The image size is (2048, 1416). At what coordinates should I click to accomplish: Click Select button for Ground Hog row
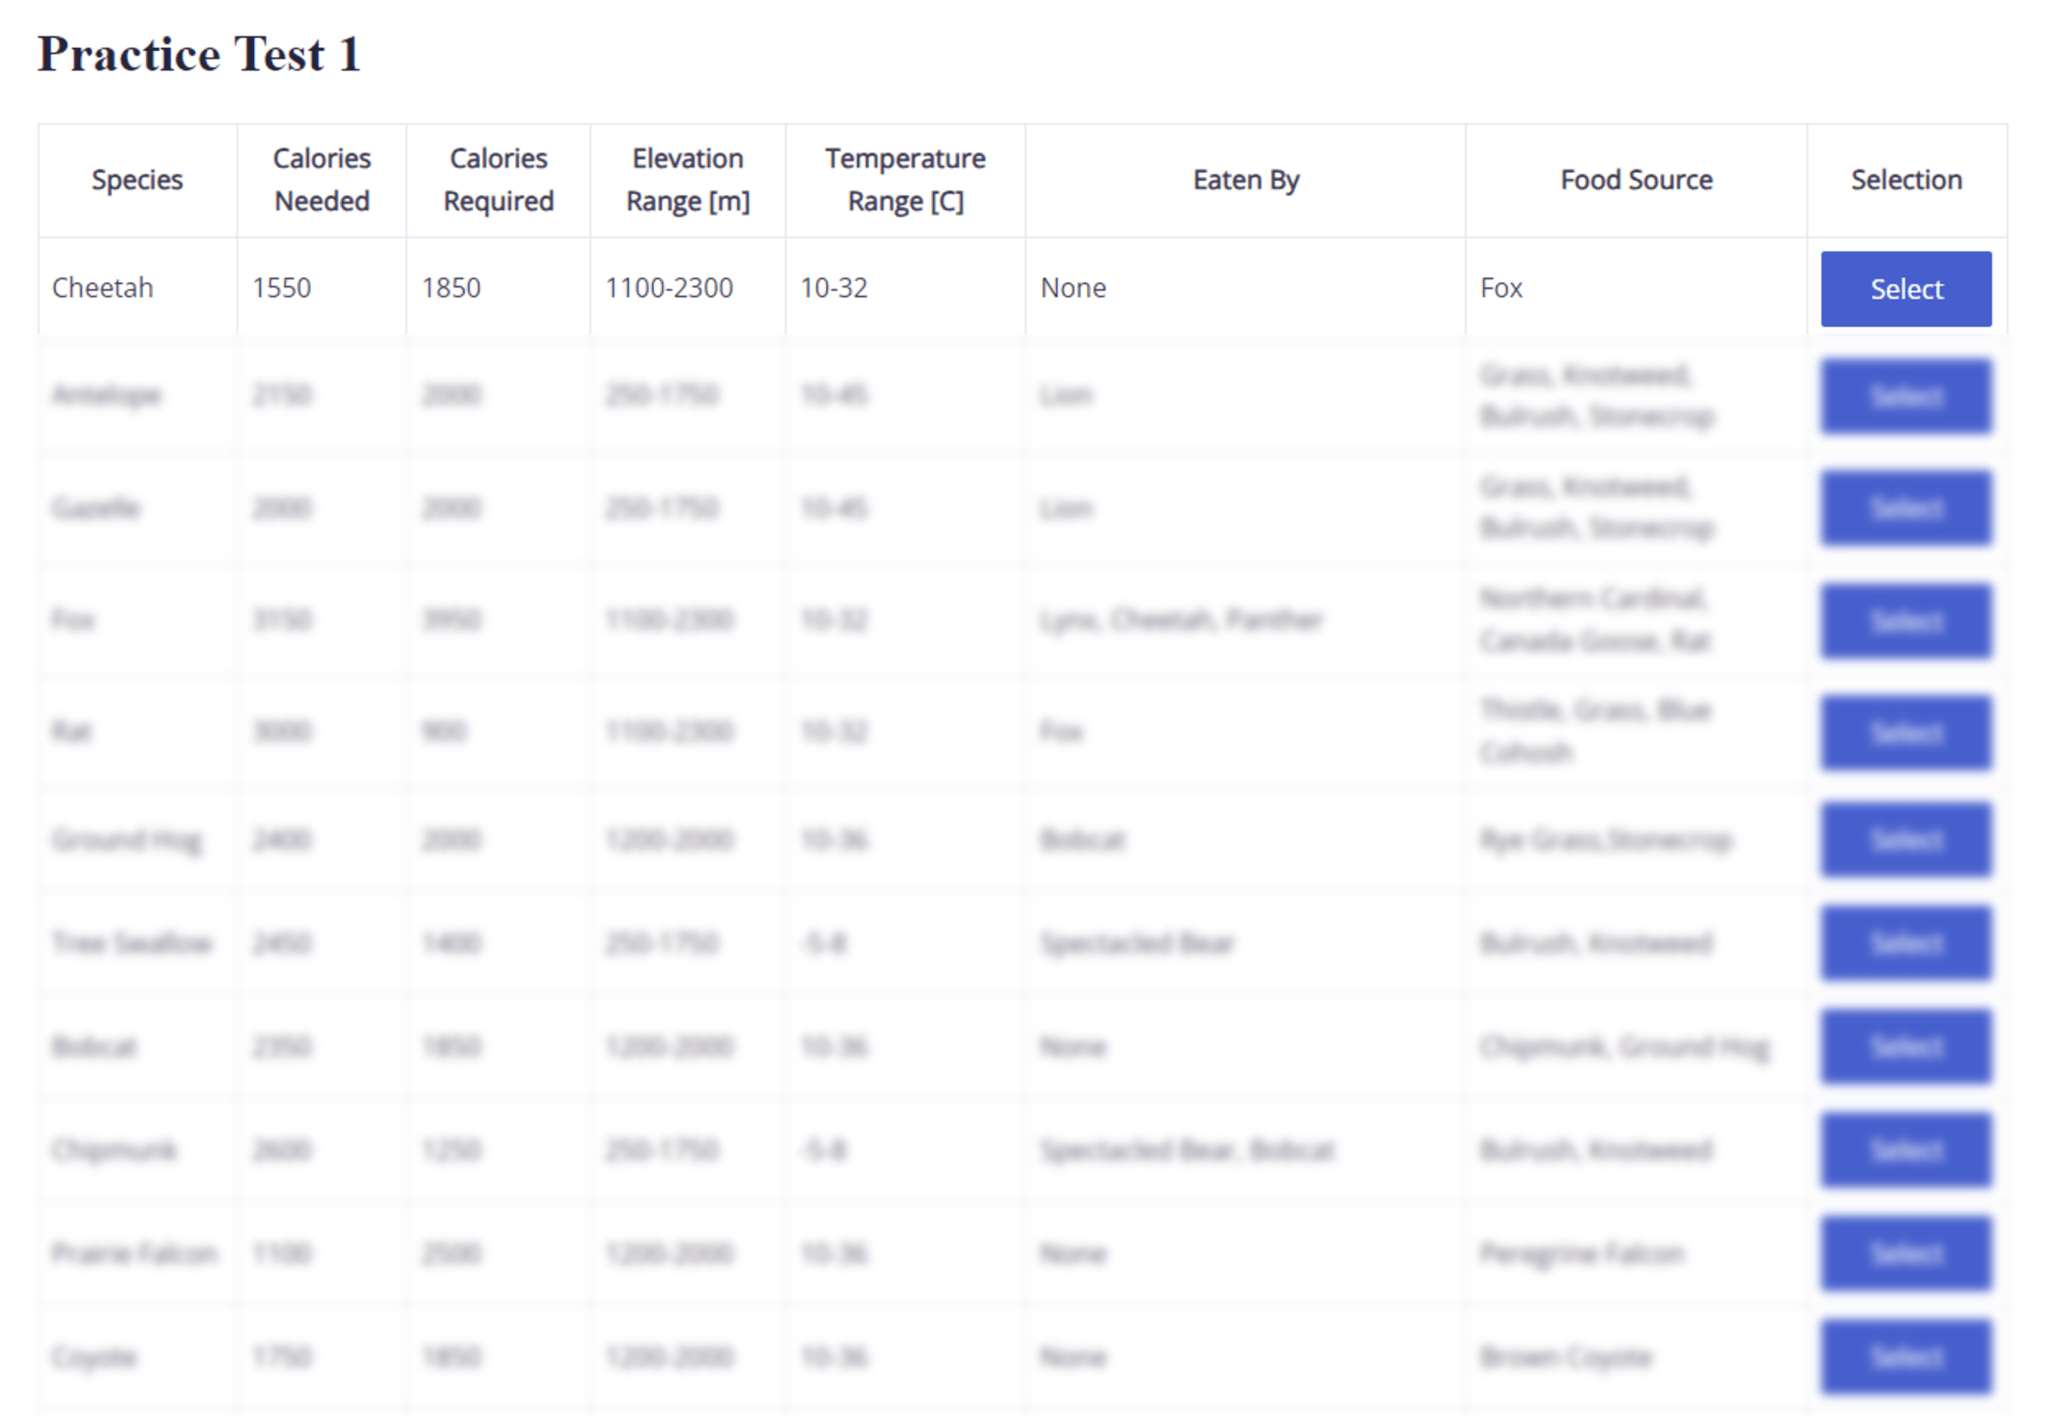pos(1905,839)
